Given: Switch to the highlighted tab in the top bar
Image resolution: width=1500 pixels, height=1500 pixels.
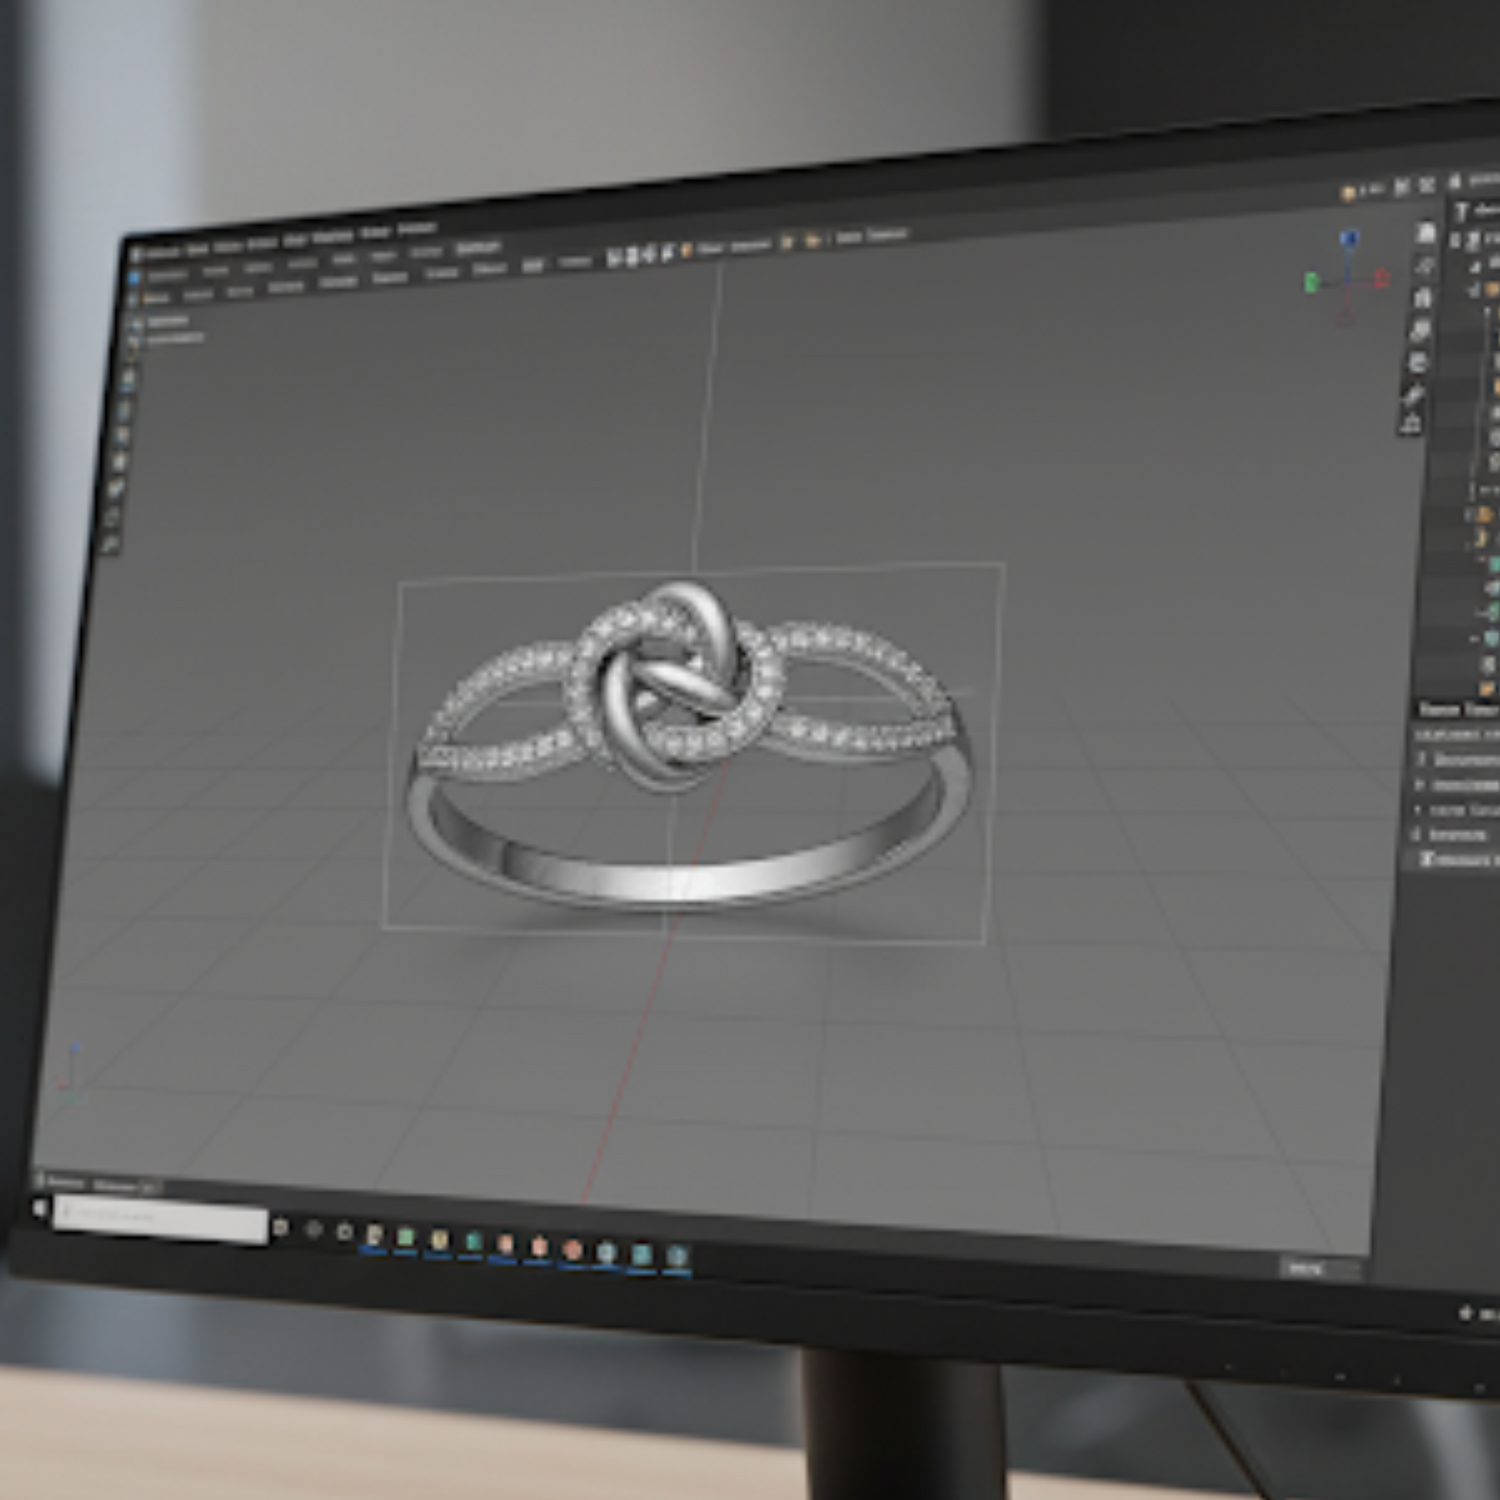Looking at the screenshot, I should (478, 247).
